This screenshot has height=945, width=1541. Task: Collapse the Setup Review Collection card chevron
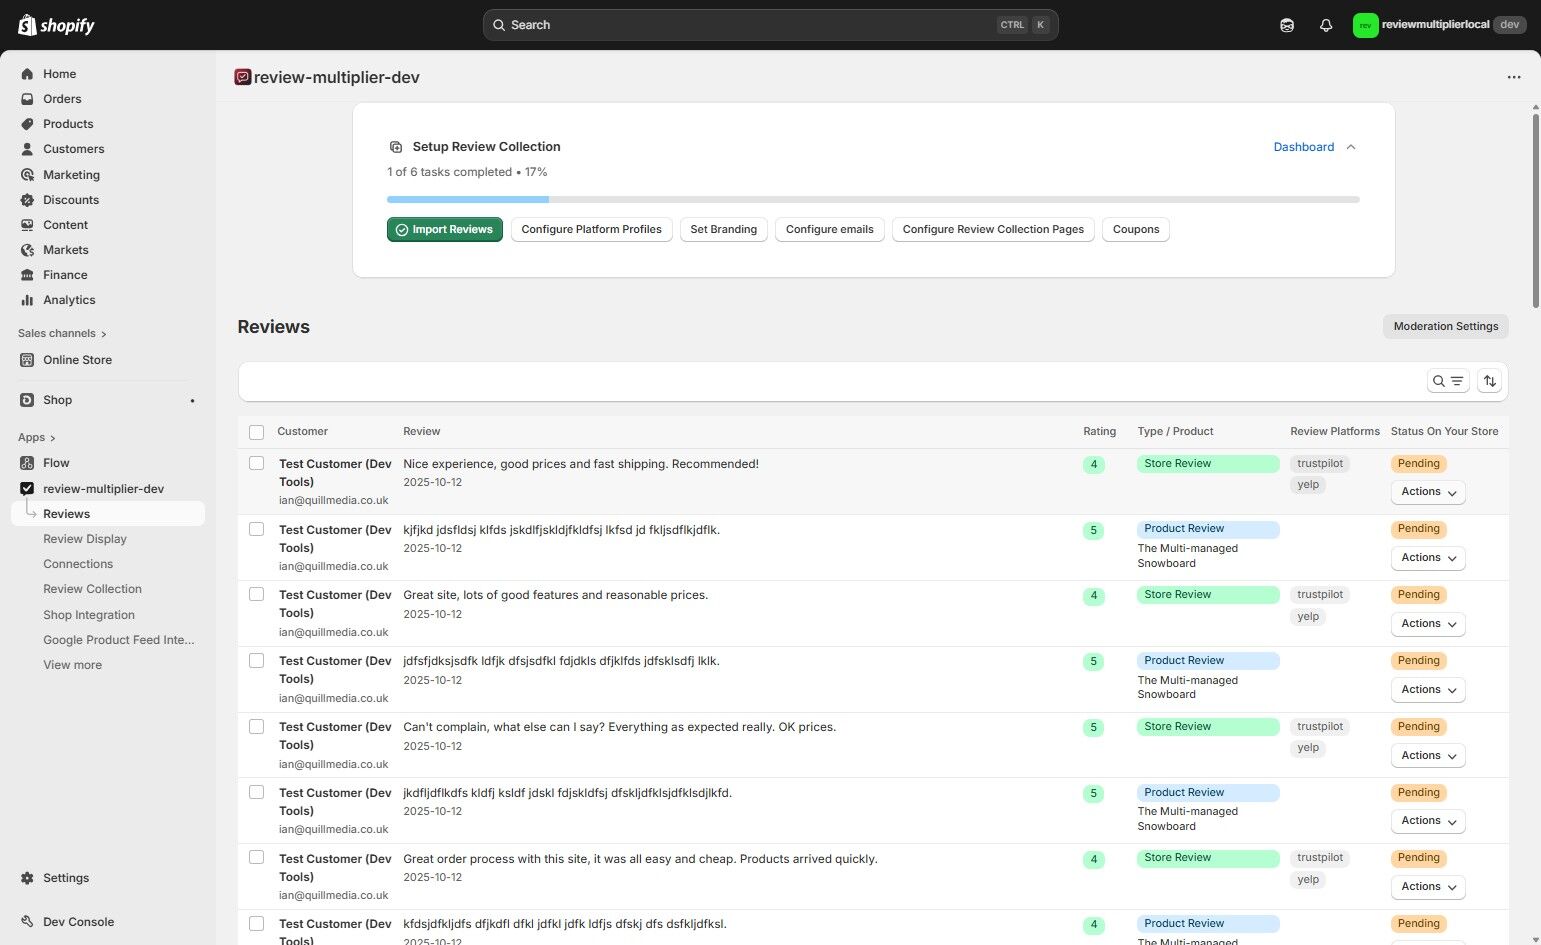pos(1351,147)
